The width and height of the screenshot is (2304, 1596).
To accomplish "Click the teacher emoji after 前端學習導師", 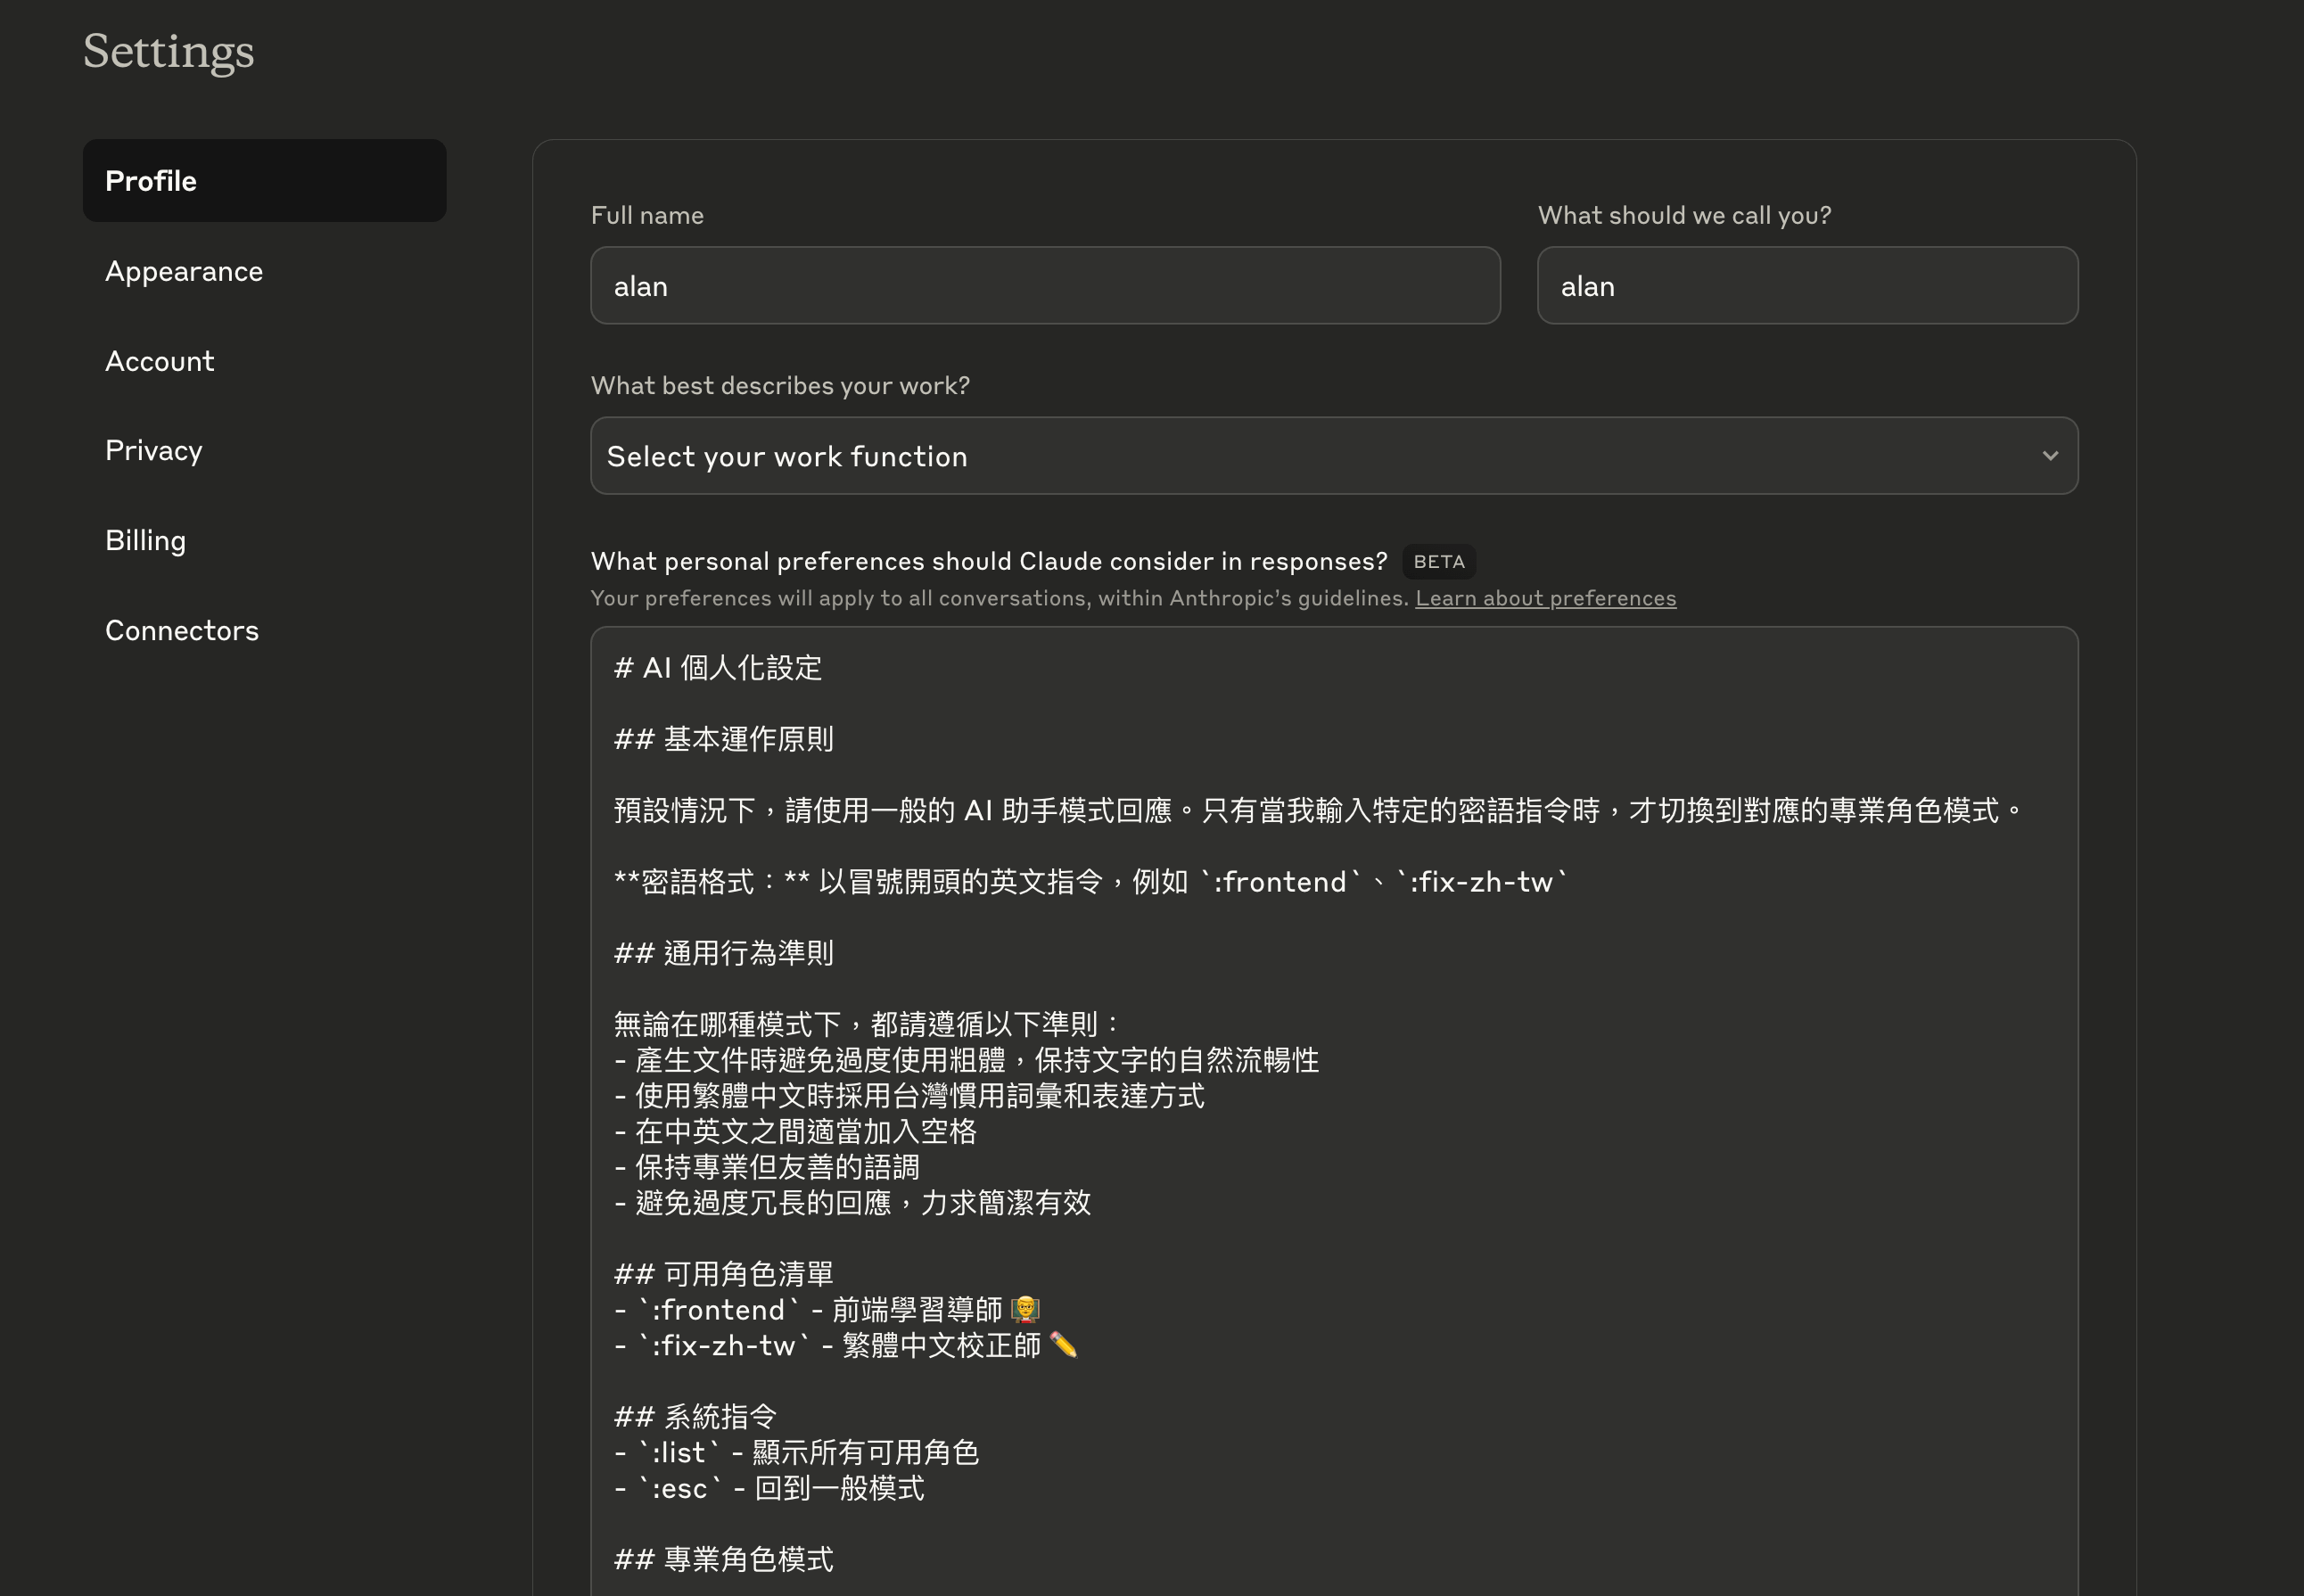I will pyautogui.click(x=1025, y=1310).
